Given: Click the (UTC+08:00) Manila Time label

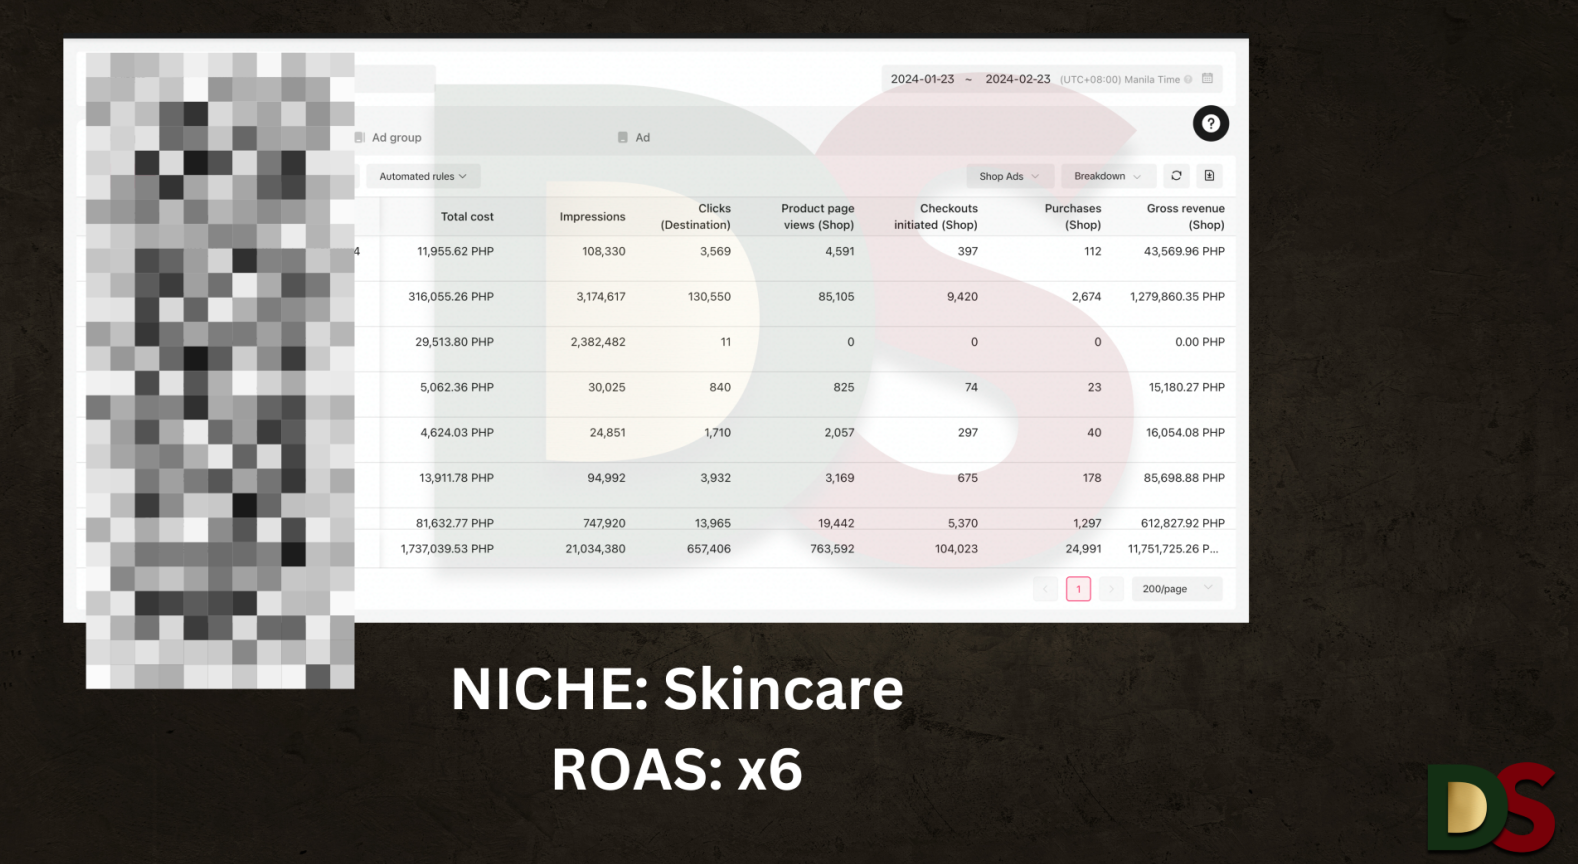Looking at the screenshot, I should coord(1120,79).
